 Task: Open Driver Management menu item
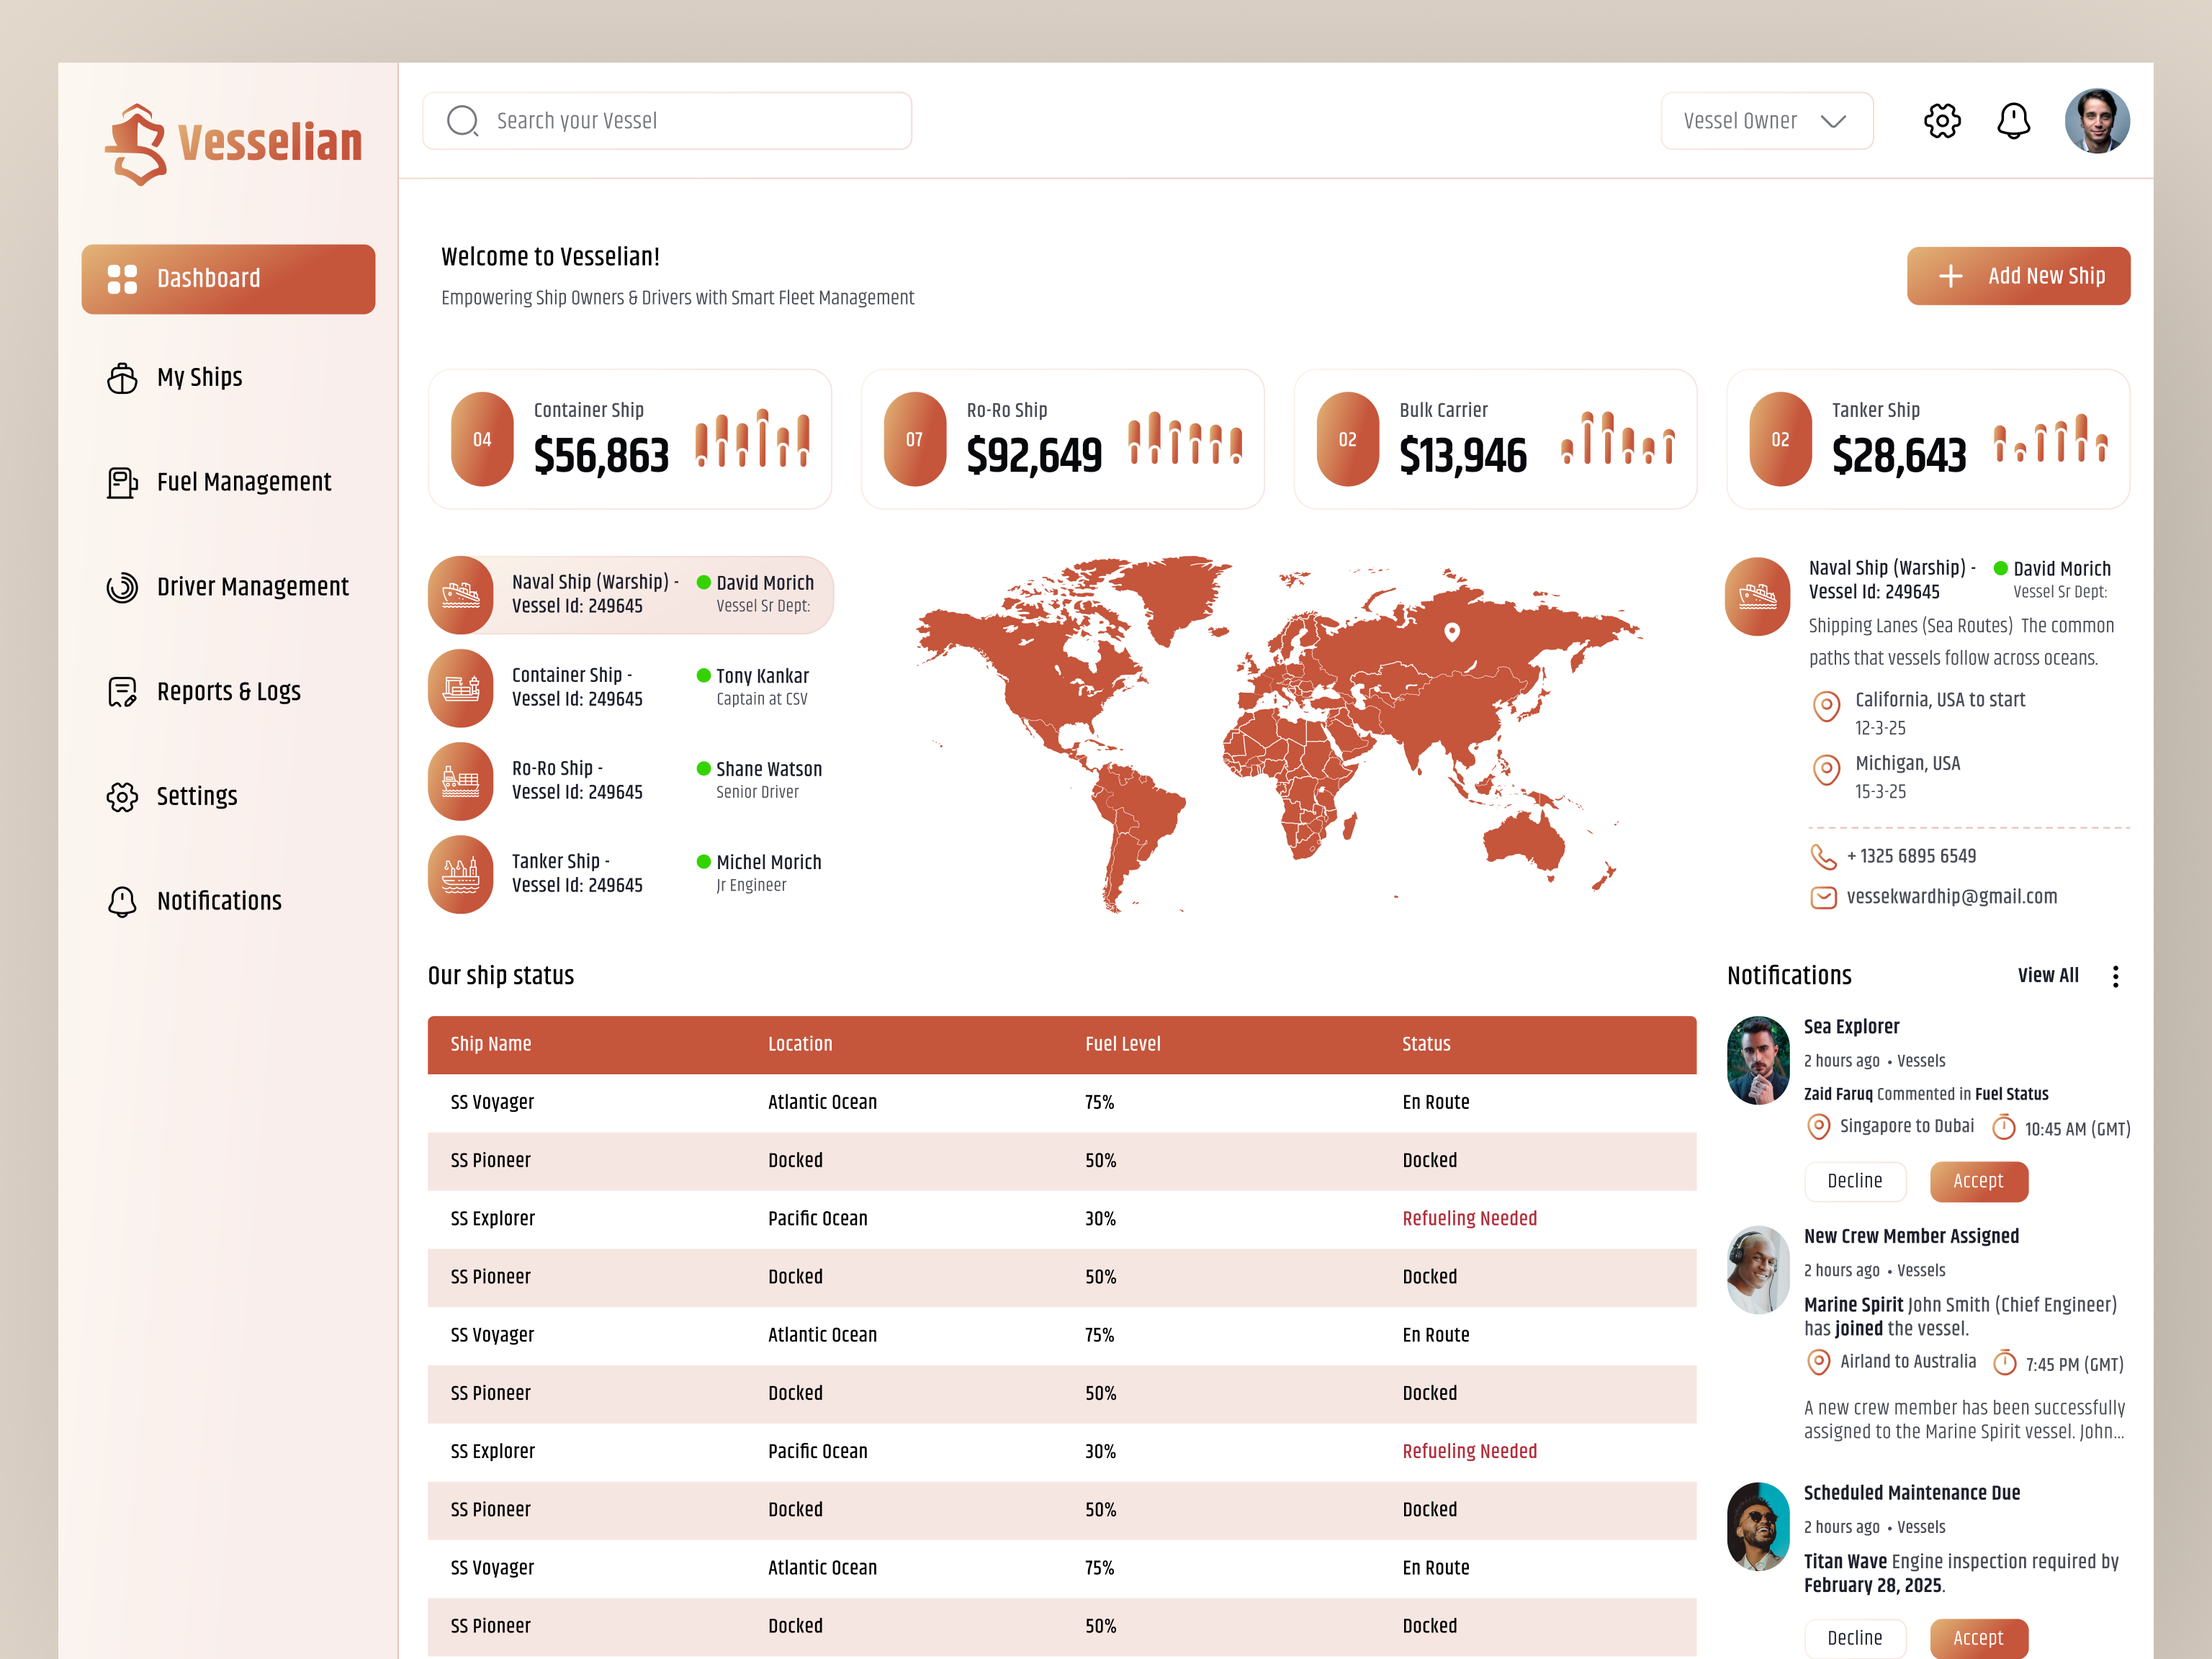click(228, 587)
